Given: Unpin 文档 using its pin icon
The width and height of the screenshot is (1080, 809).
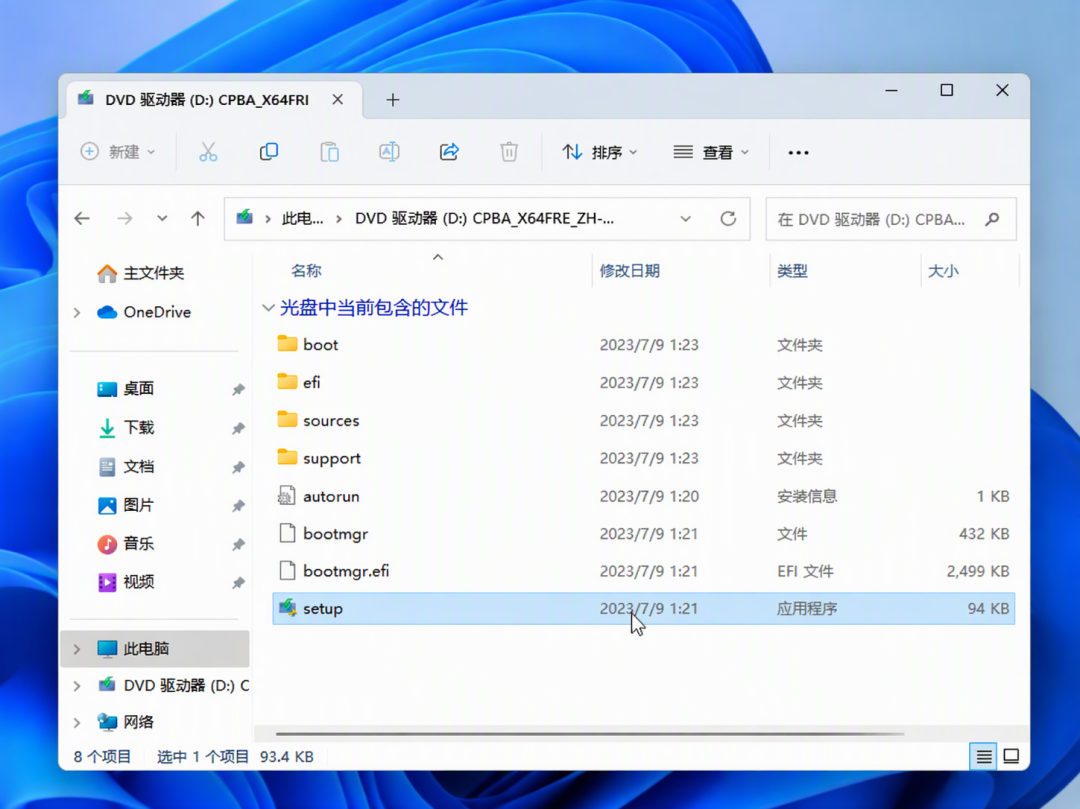Looking at the screenshot, I should click(238, 467).
